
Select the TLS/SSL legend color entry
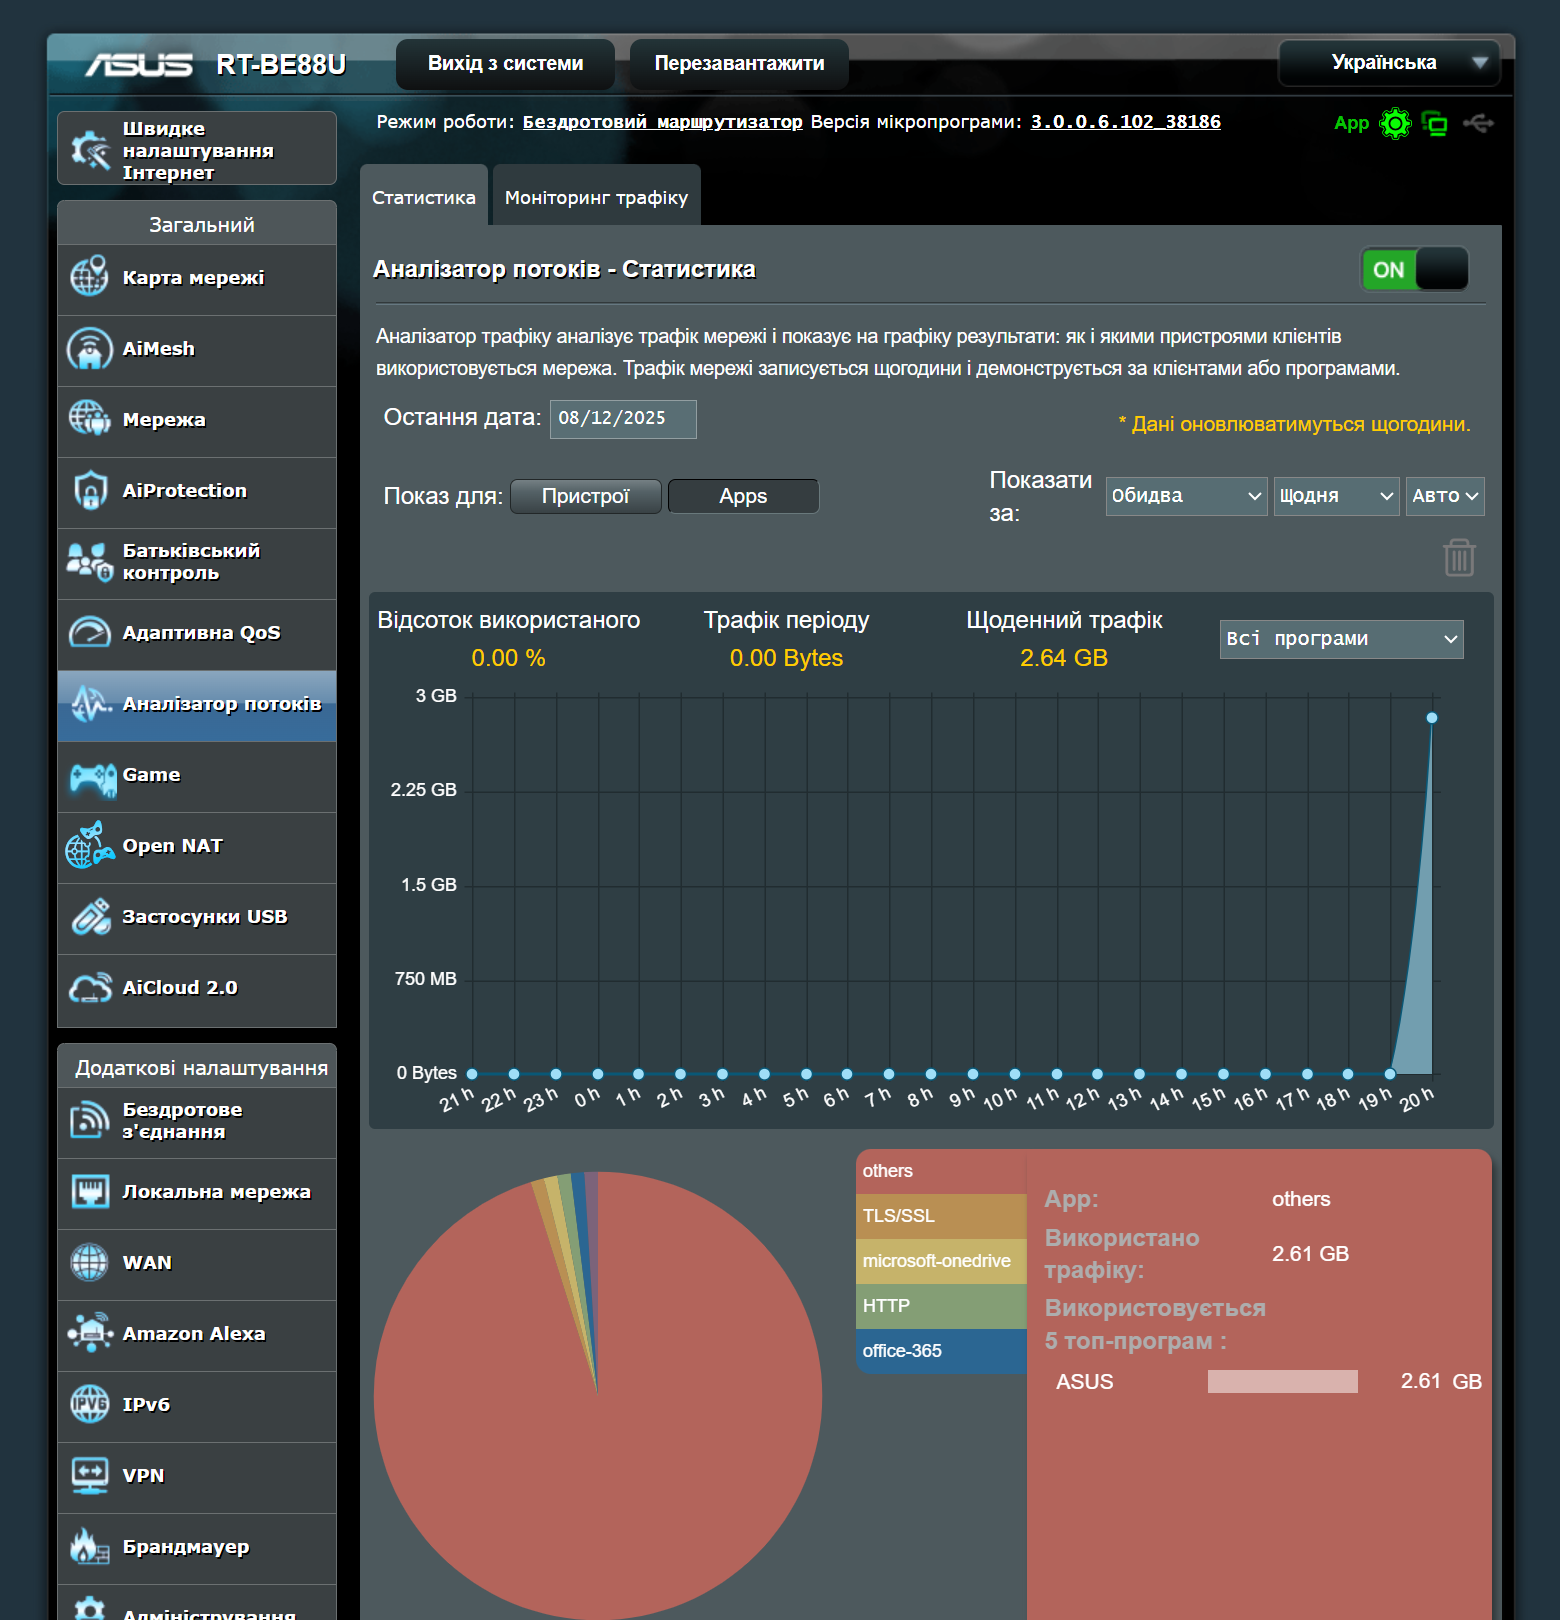tap(941, 1216)
